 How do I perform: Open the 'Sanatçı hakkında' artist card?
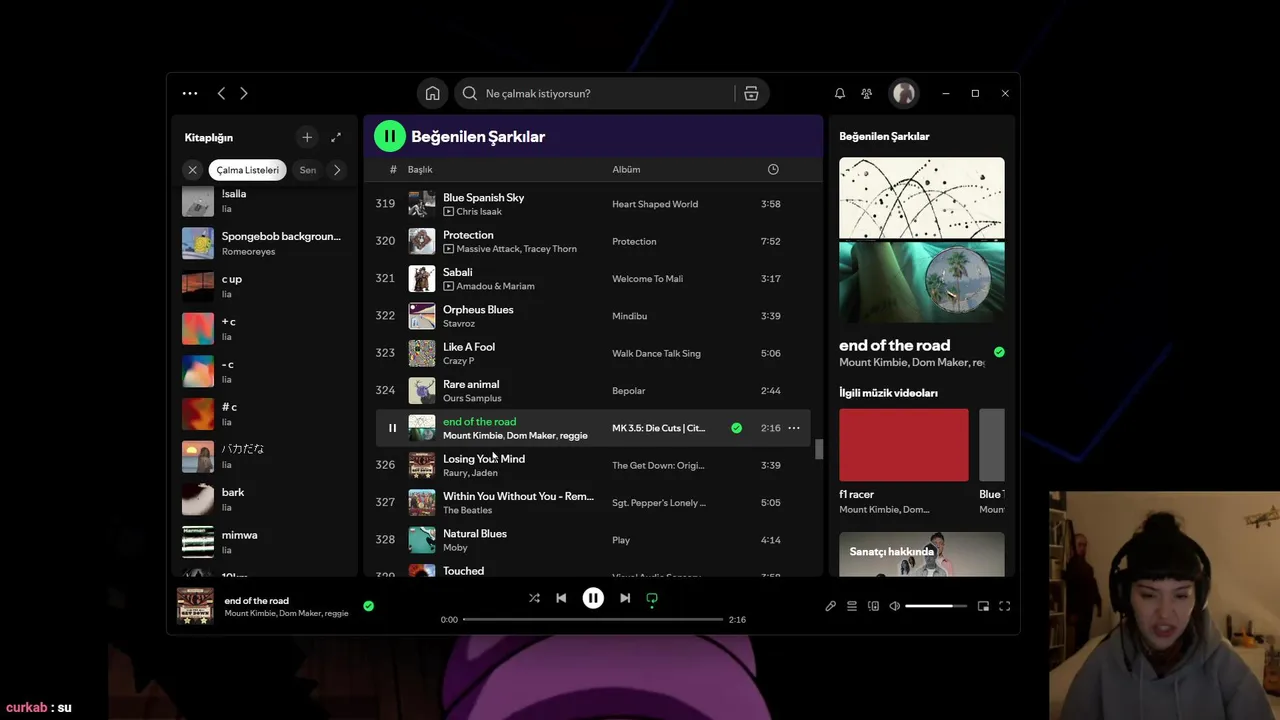pyautogui.click(x=922, y=554)
